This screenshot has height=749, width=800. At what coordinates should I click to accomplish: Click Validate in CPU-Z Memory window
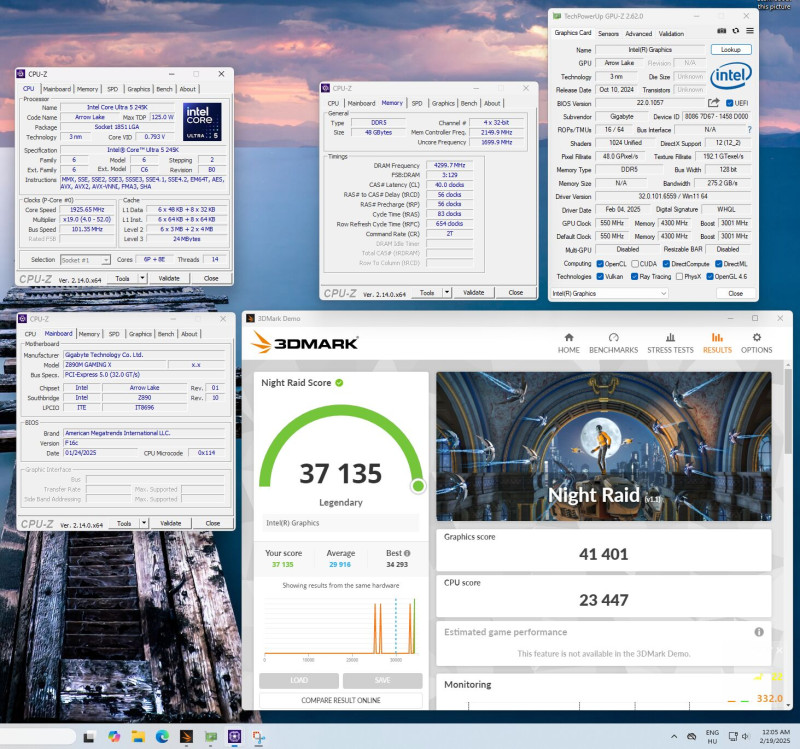click(x=473, y=292)
